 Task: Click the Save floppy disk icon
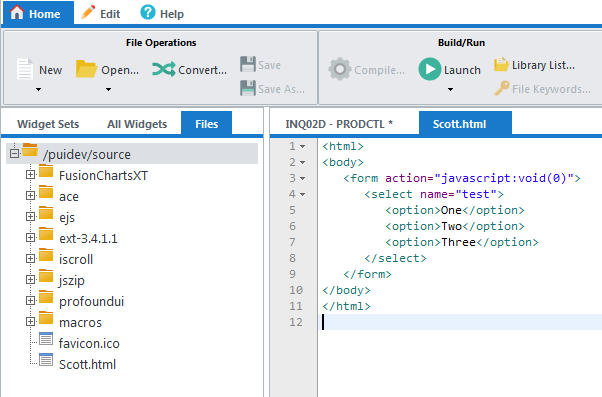click(x=248, y=64)
